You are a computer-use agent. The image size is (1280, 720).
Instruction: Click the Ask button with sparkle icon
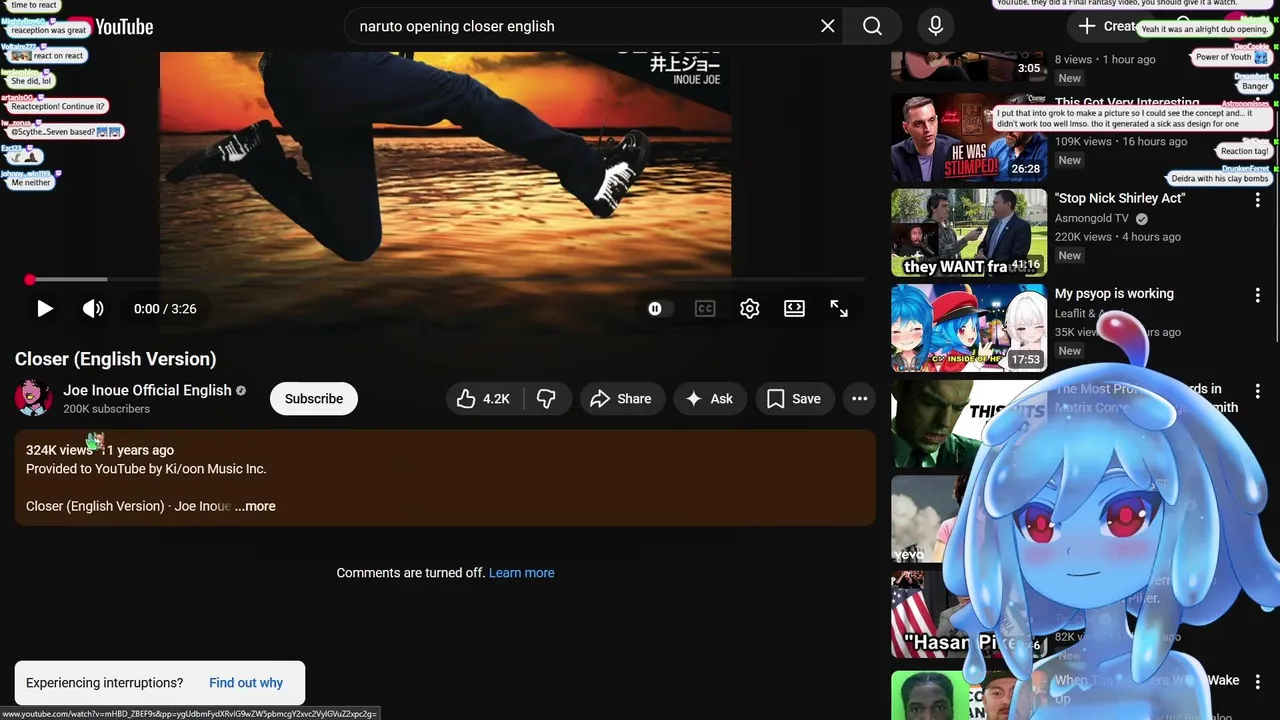coord(710,398)
